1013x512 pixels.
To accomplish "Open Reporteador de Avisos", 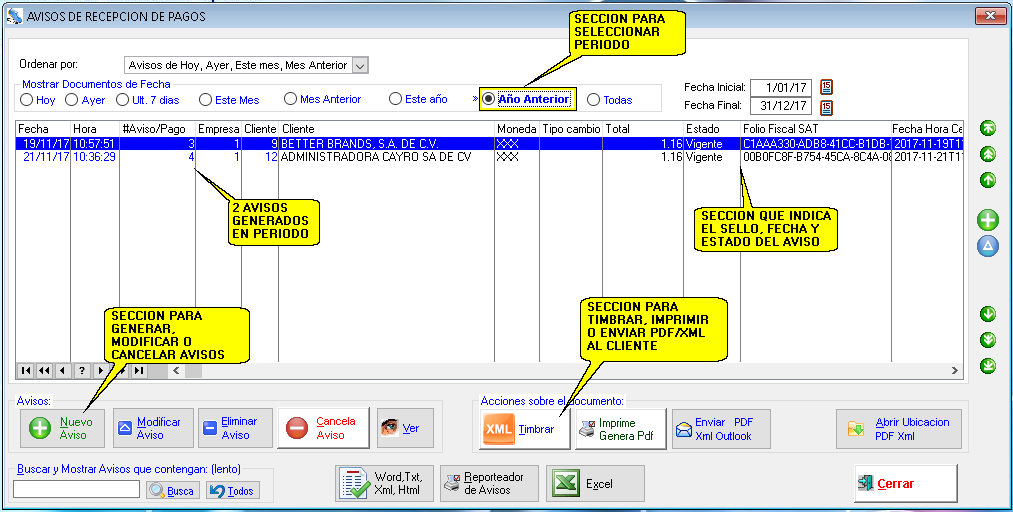I will 489,483.
